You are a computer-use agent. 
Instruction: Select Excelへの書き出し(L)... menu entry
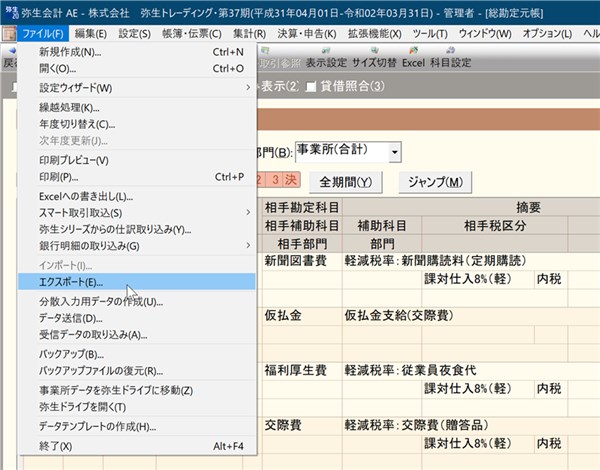tap(137, 196)
